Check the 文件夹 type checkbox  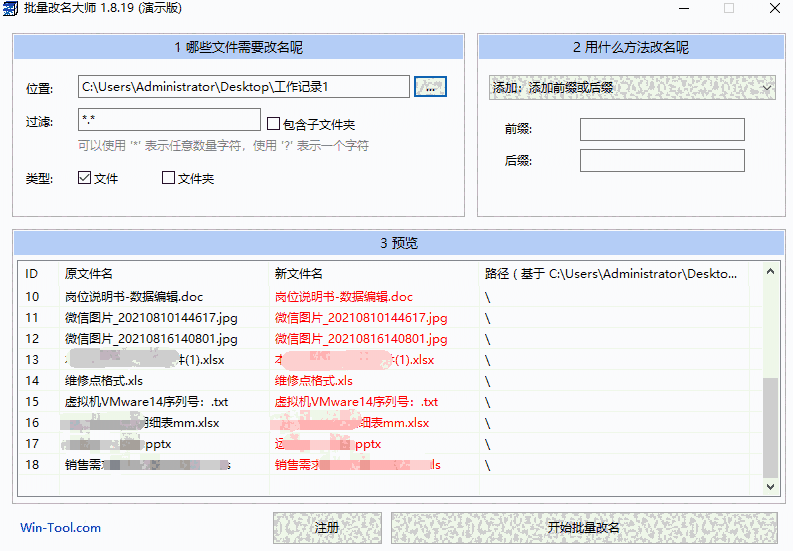pyautogui.click(x=168, y=178)
